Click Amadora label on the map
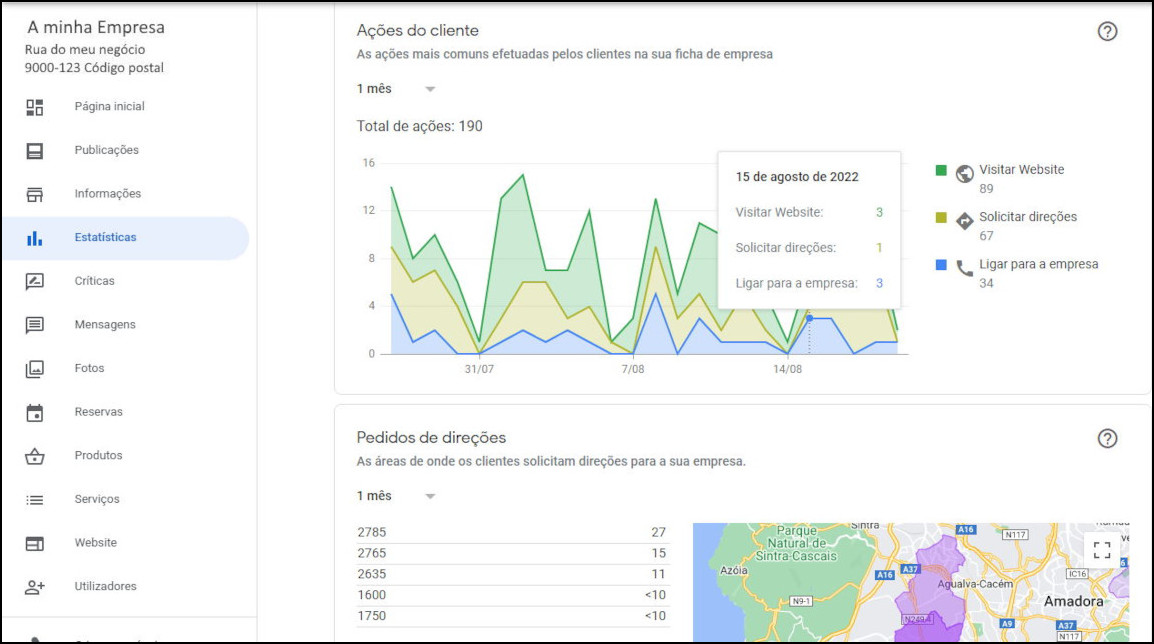The height and width of the screenshot is (644, 1154). click(1073, 601)
